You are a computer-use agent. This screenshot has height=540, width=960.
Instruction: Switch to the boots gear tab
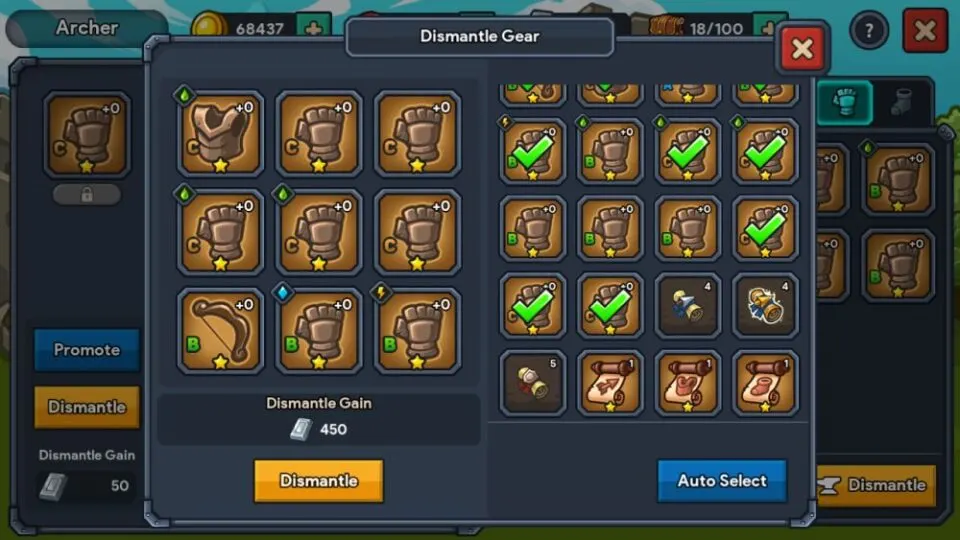[x=901, y=103]
